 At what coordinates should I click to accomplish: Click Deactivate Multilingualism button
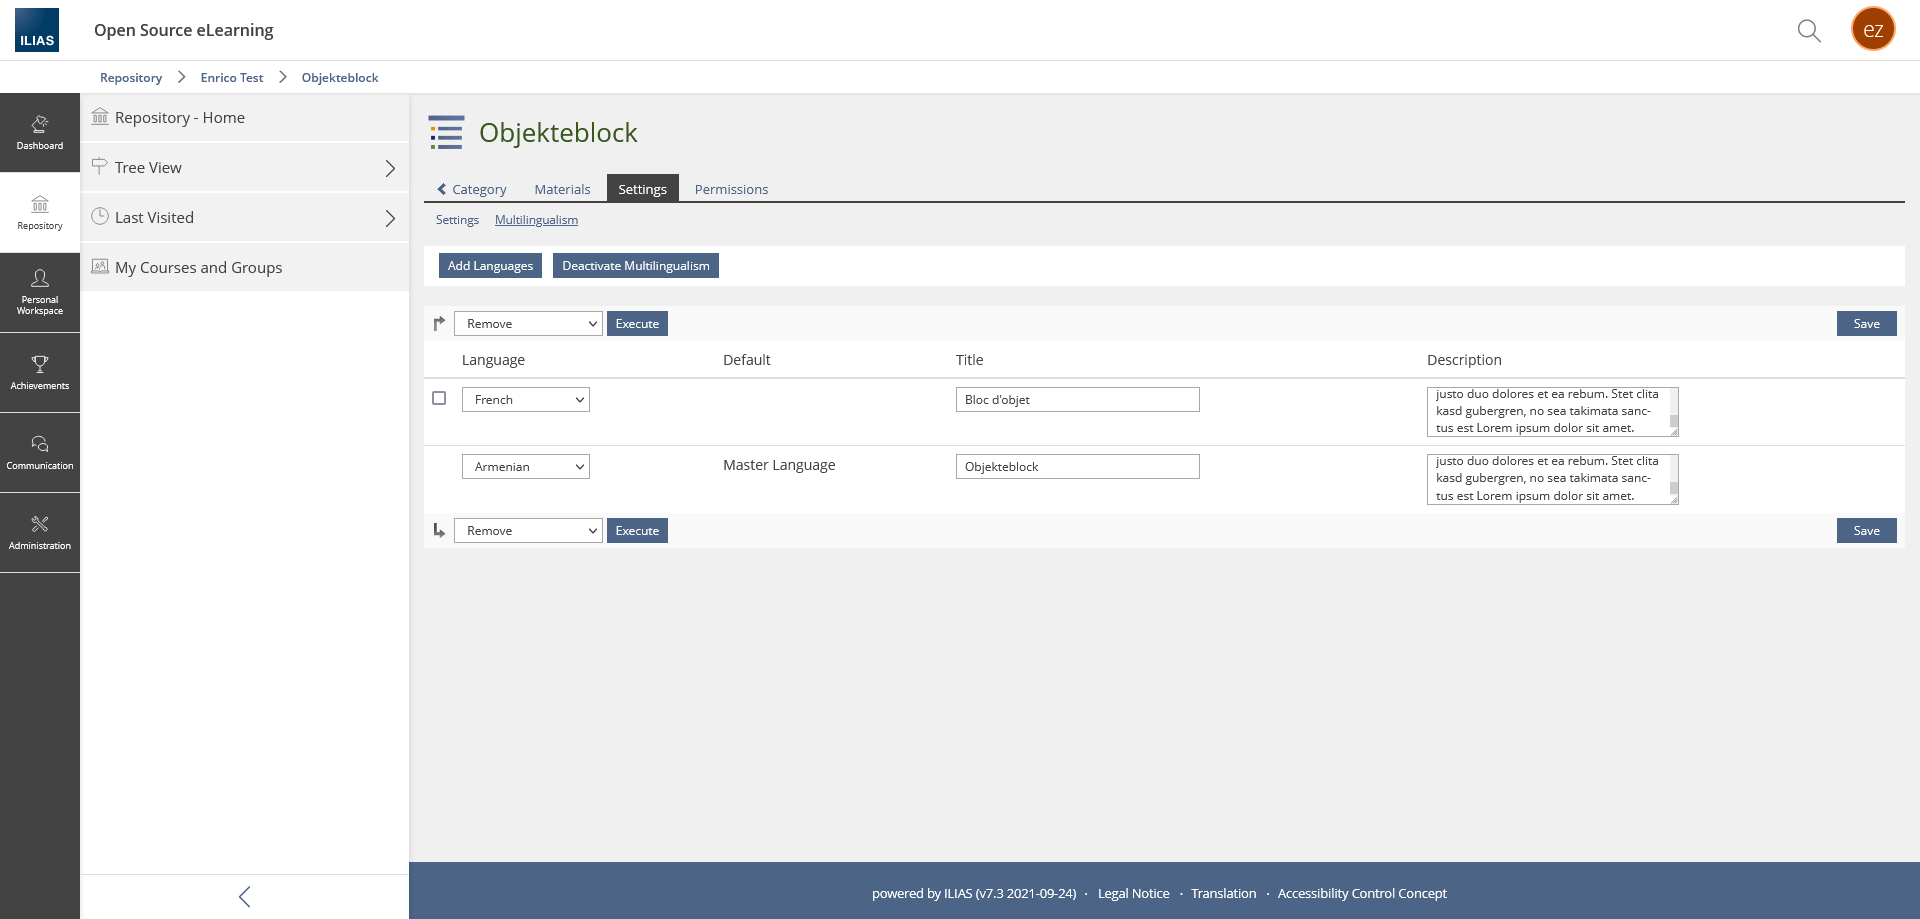[635, 266]
